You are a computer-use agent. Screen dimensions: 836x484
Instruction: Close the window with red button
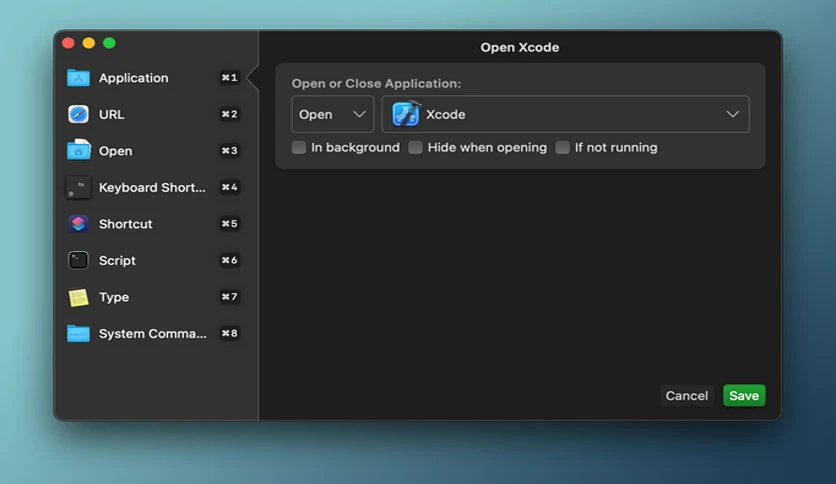click(x=68, y=43)
